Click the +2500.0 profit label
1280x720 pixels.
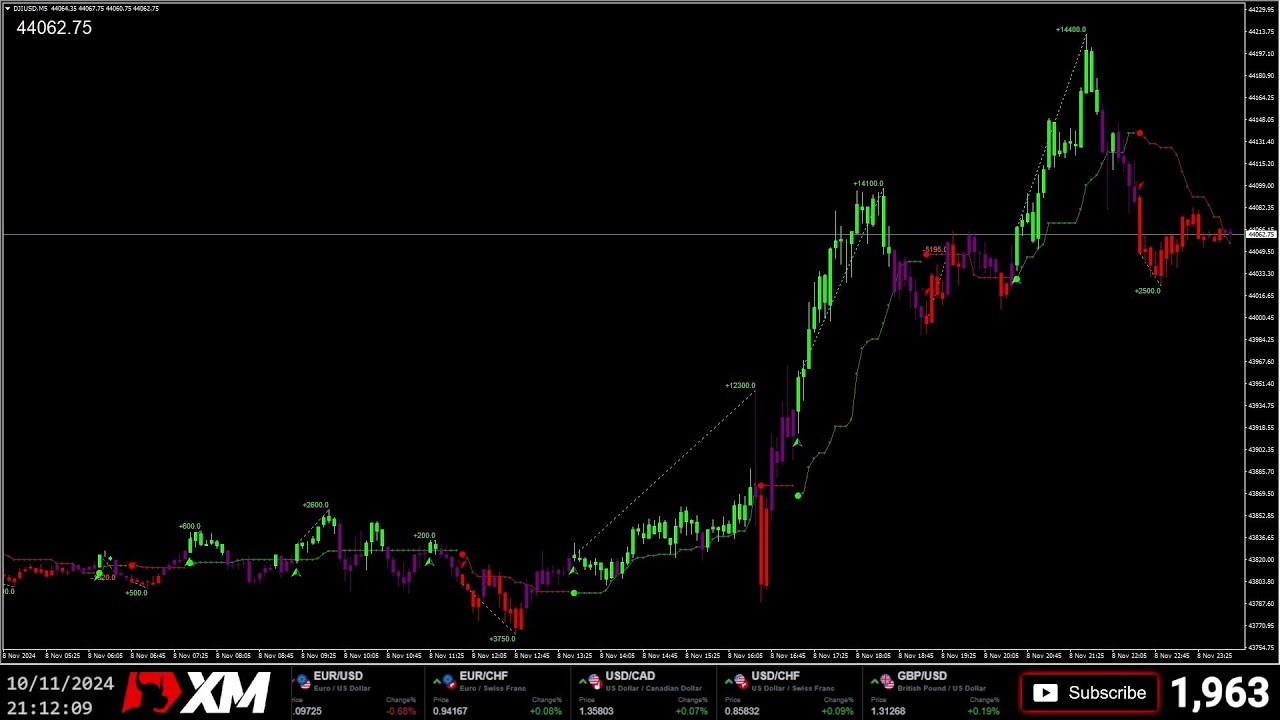(x=1147, y=291)
